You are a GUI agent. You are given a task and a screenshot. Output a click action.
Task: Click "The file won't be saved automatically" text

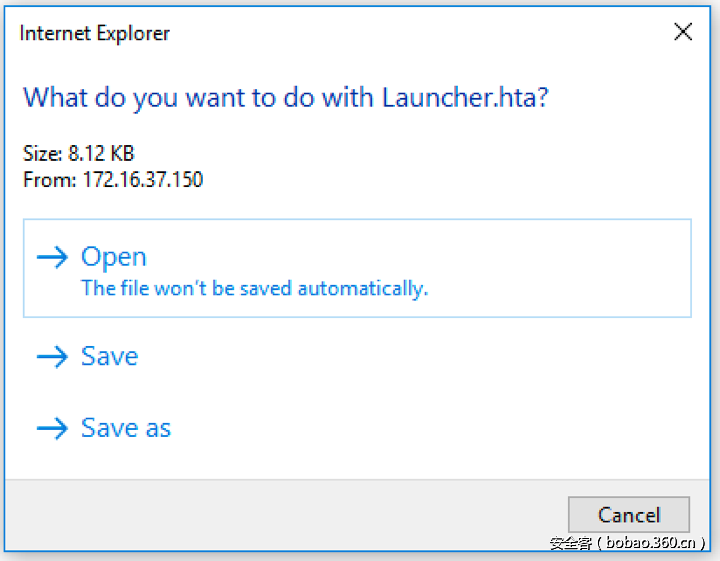point(254,289)
